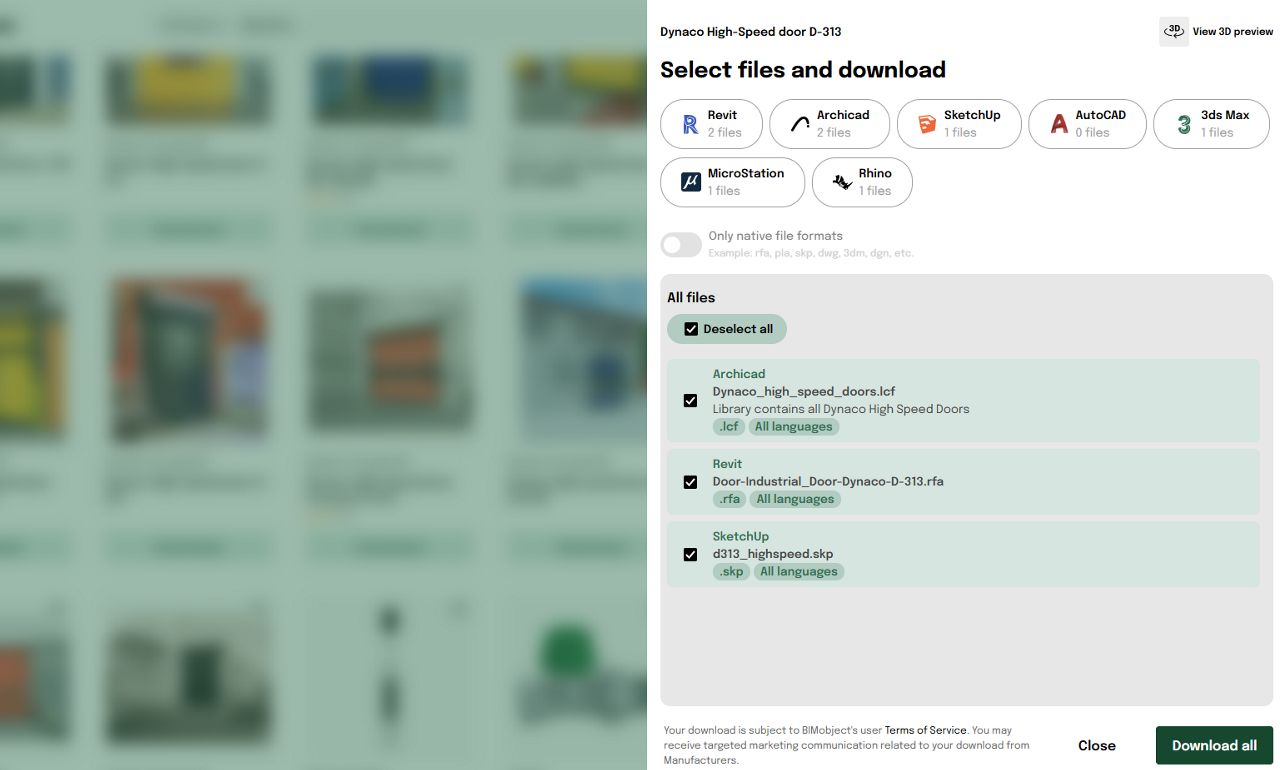Click the Select files and download heading
Image resolution: width=1280 pixels, height=770 pixels.
pos(803,70)
